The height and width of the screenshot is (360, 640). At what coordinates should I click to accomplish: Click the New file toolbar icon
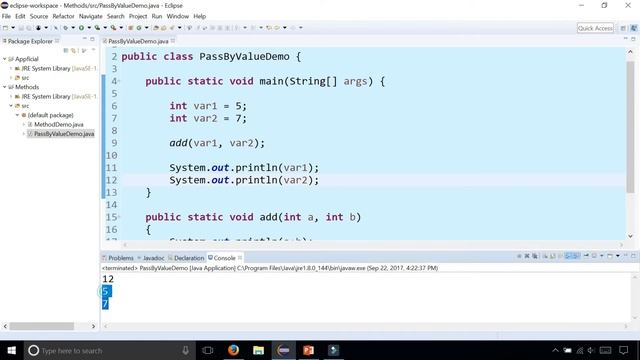[x=5, y=28]
